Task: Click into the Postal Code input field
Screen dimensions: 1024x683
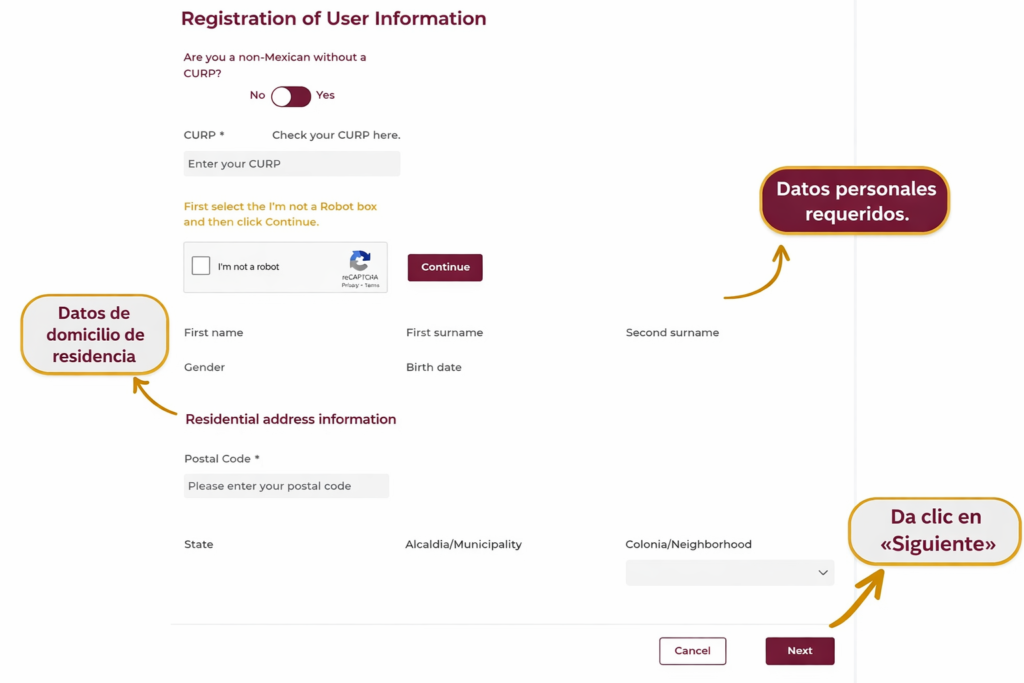Action: [286, 486]
